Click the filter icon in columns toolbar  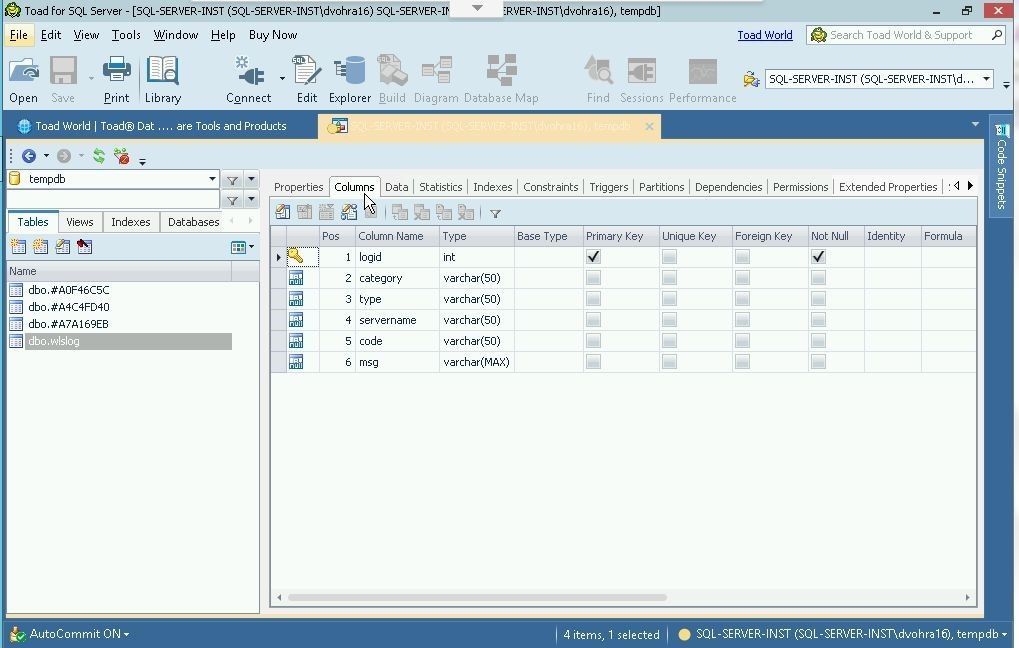pyautogui.click(x=495, y=213)
